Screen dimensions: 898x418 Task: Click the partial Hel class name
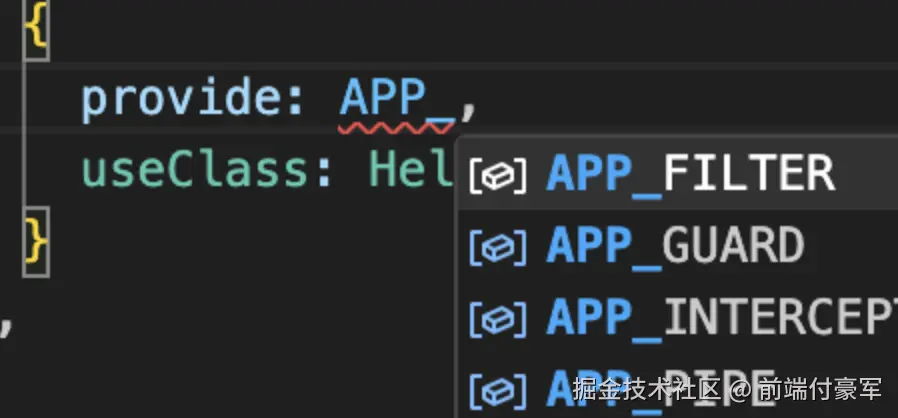coord(411,169)
